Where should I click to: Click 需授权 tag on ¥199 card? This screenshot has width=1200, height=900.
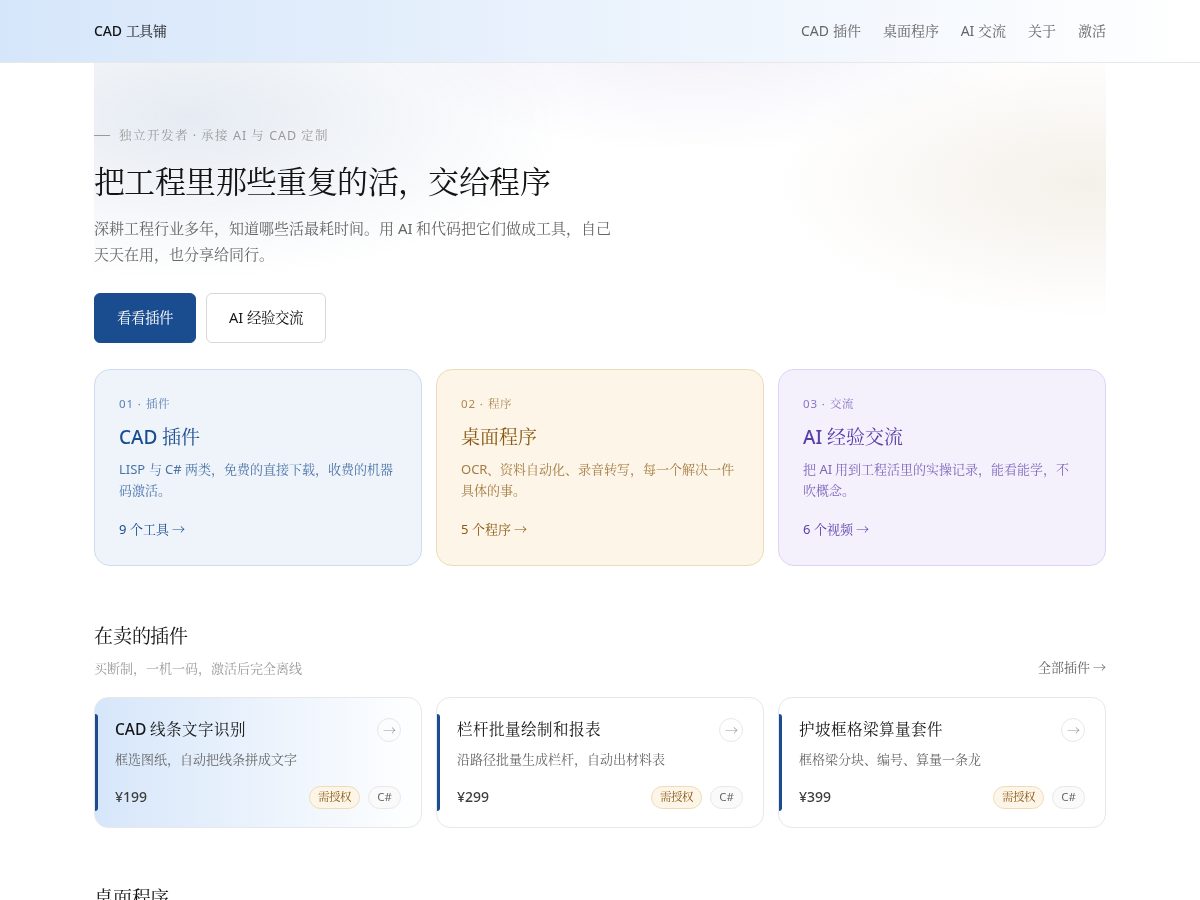tap(334, 797)
